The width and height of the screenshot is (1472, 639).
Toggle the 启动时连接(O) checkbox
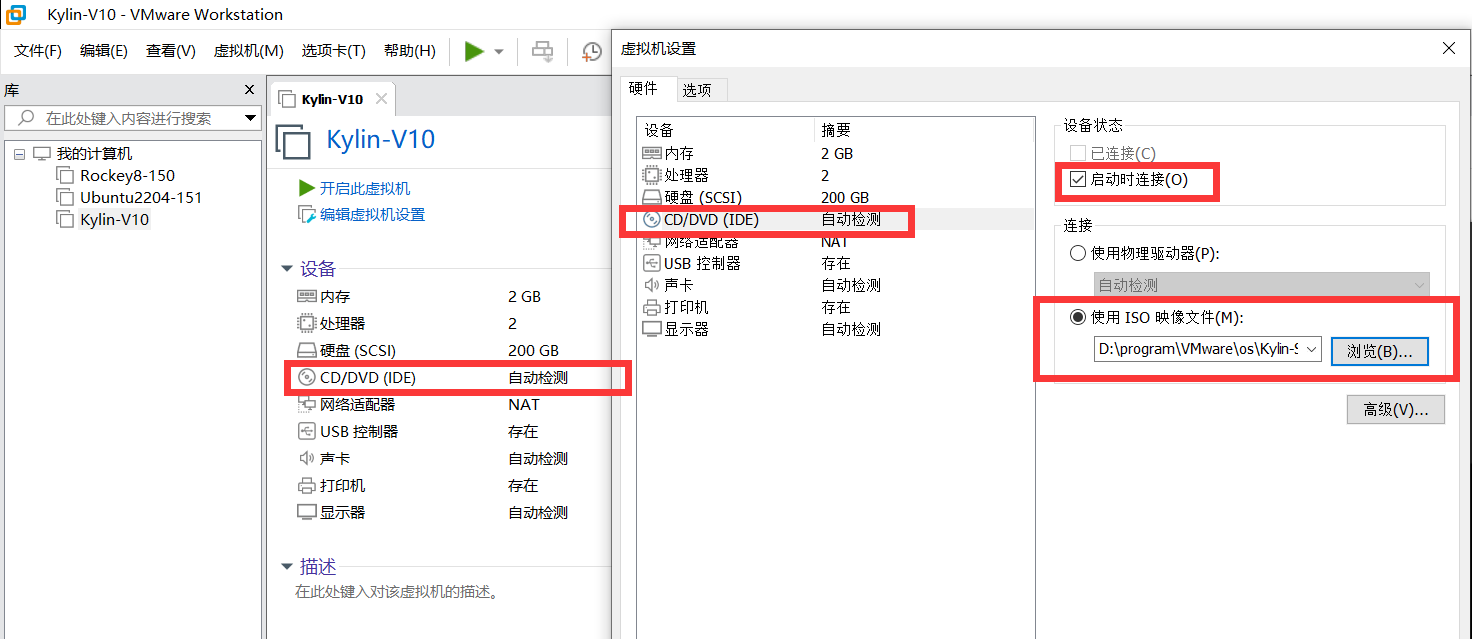[x=1077, y=180]
